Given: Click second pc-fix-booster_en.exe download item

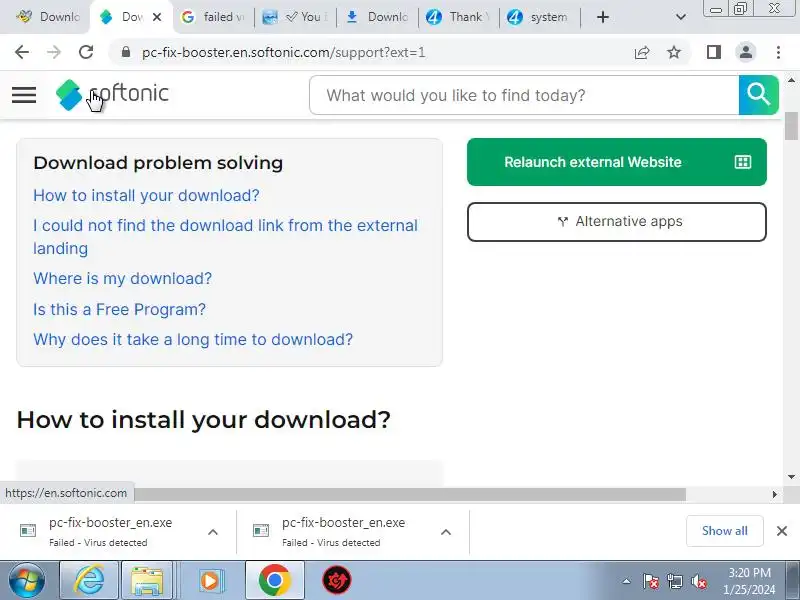Looking at the screenshot, I should (343, 531).
